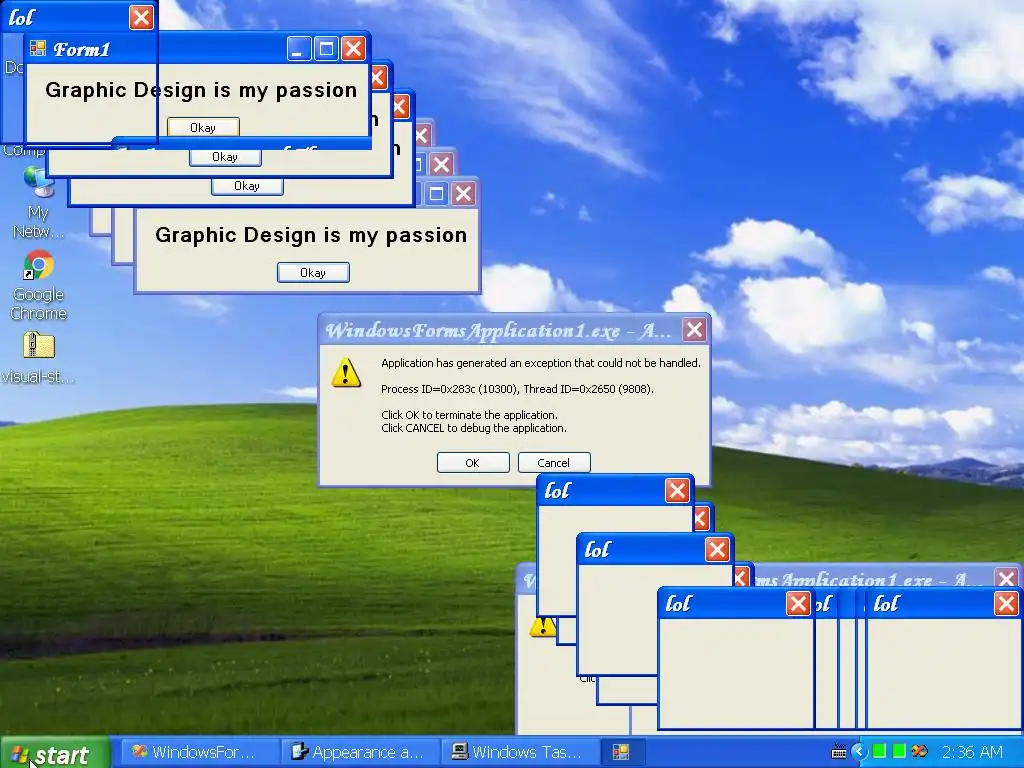This screenshot has height=768, width=1024.
Task: Maximize the titled Form1 window
Action: point(327,49)
